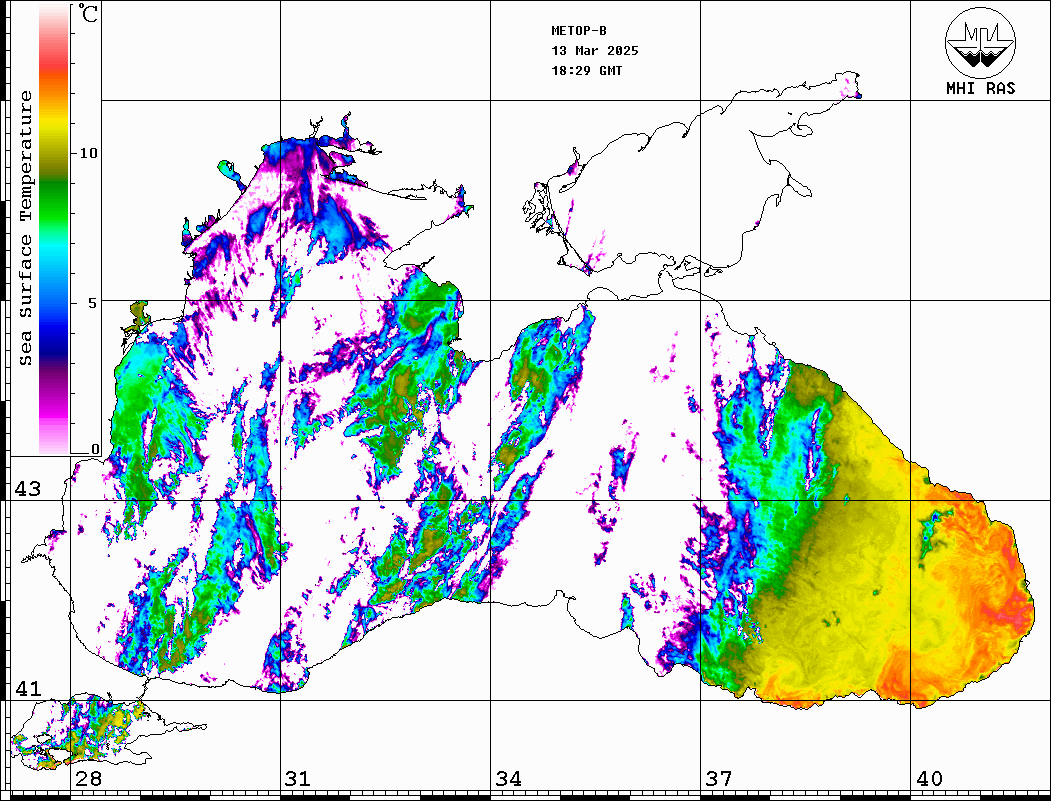Viewport: 1051px width, 801px height.
Task: Click the °C unit label
Action: (x=88, y=13)
